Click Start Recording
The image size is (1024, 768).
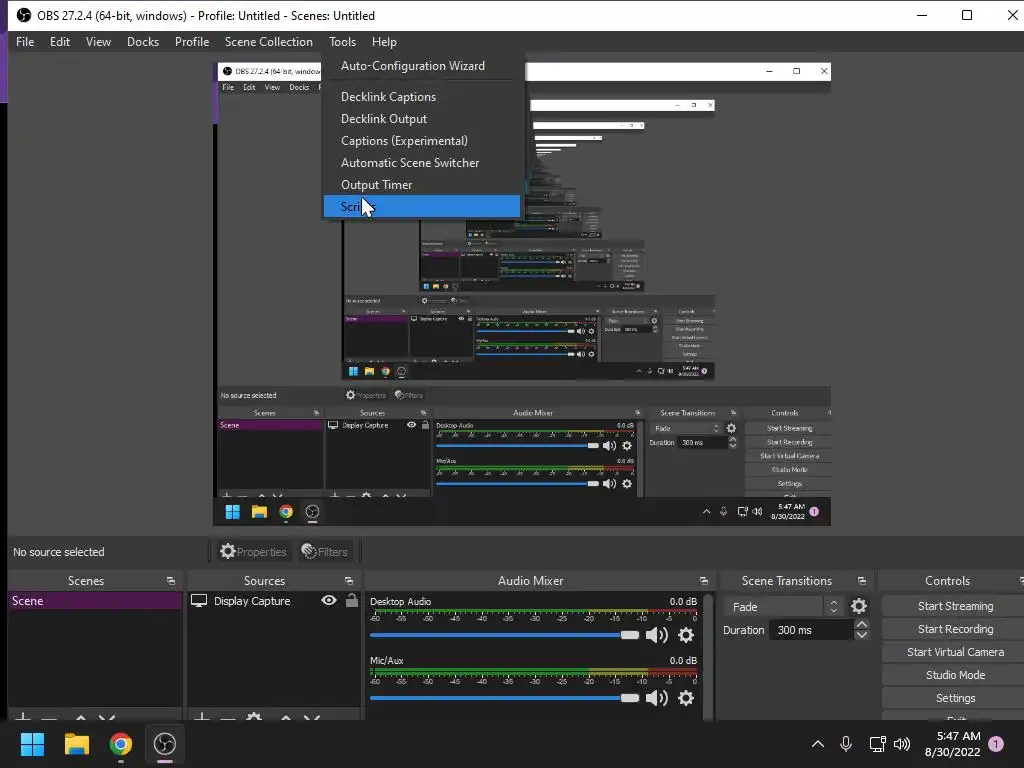(955, 629)
